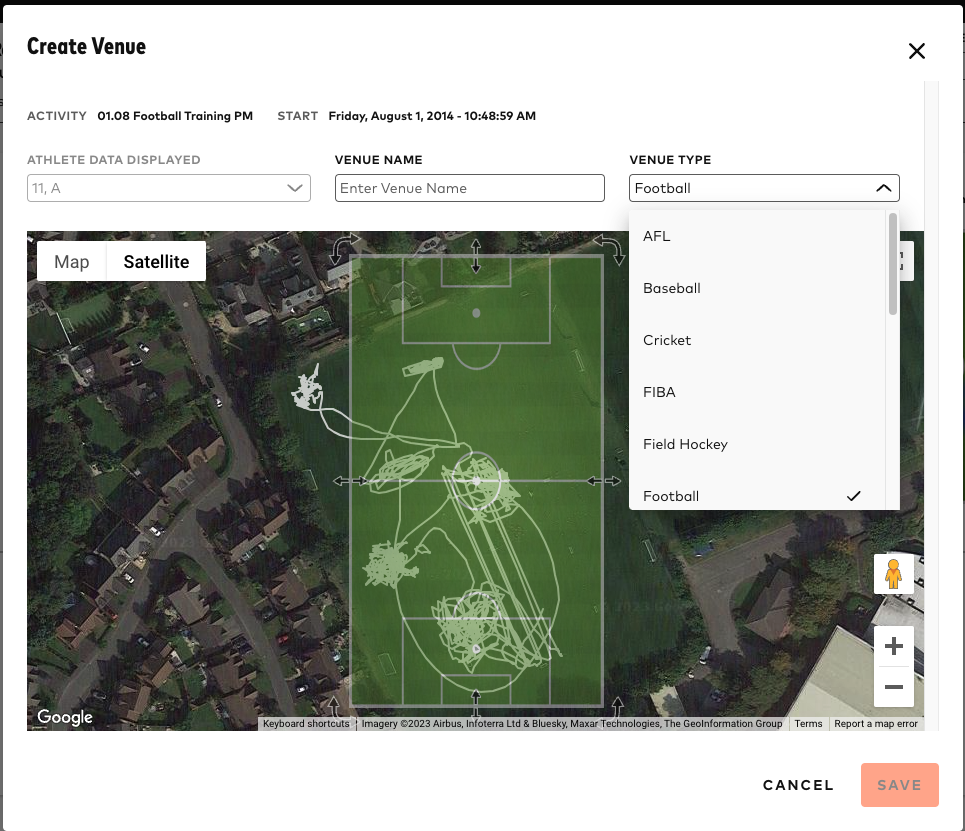
Task: Close the Create Venue dialog
Action: pyautogui.click(x=917, y=51)
